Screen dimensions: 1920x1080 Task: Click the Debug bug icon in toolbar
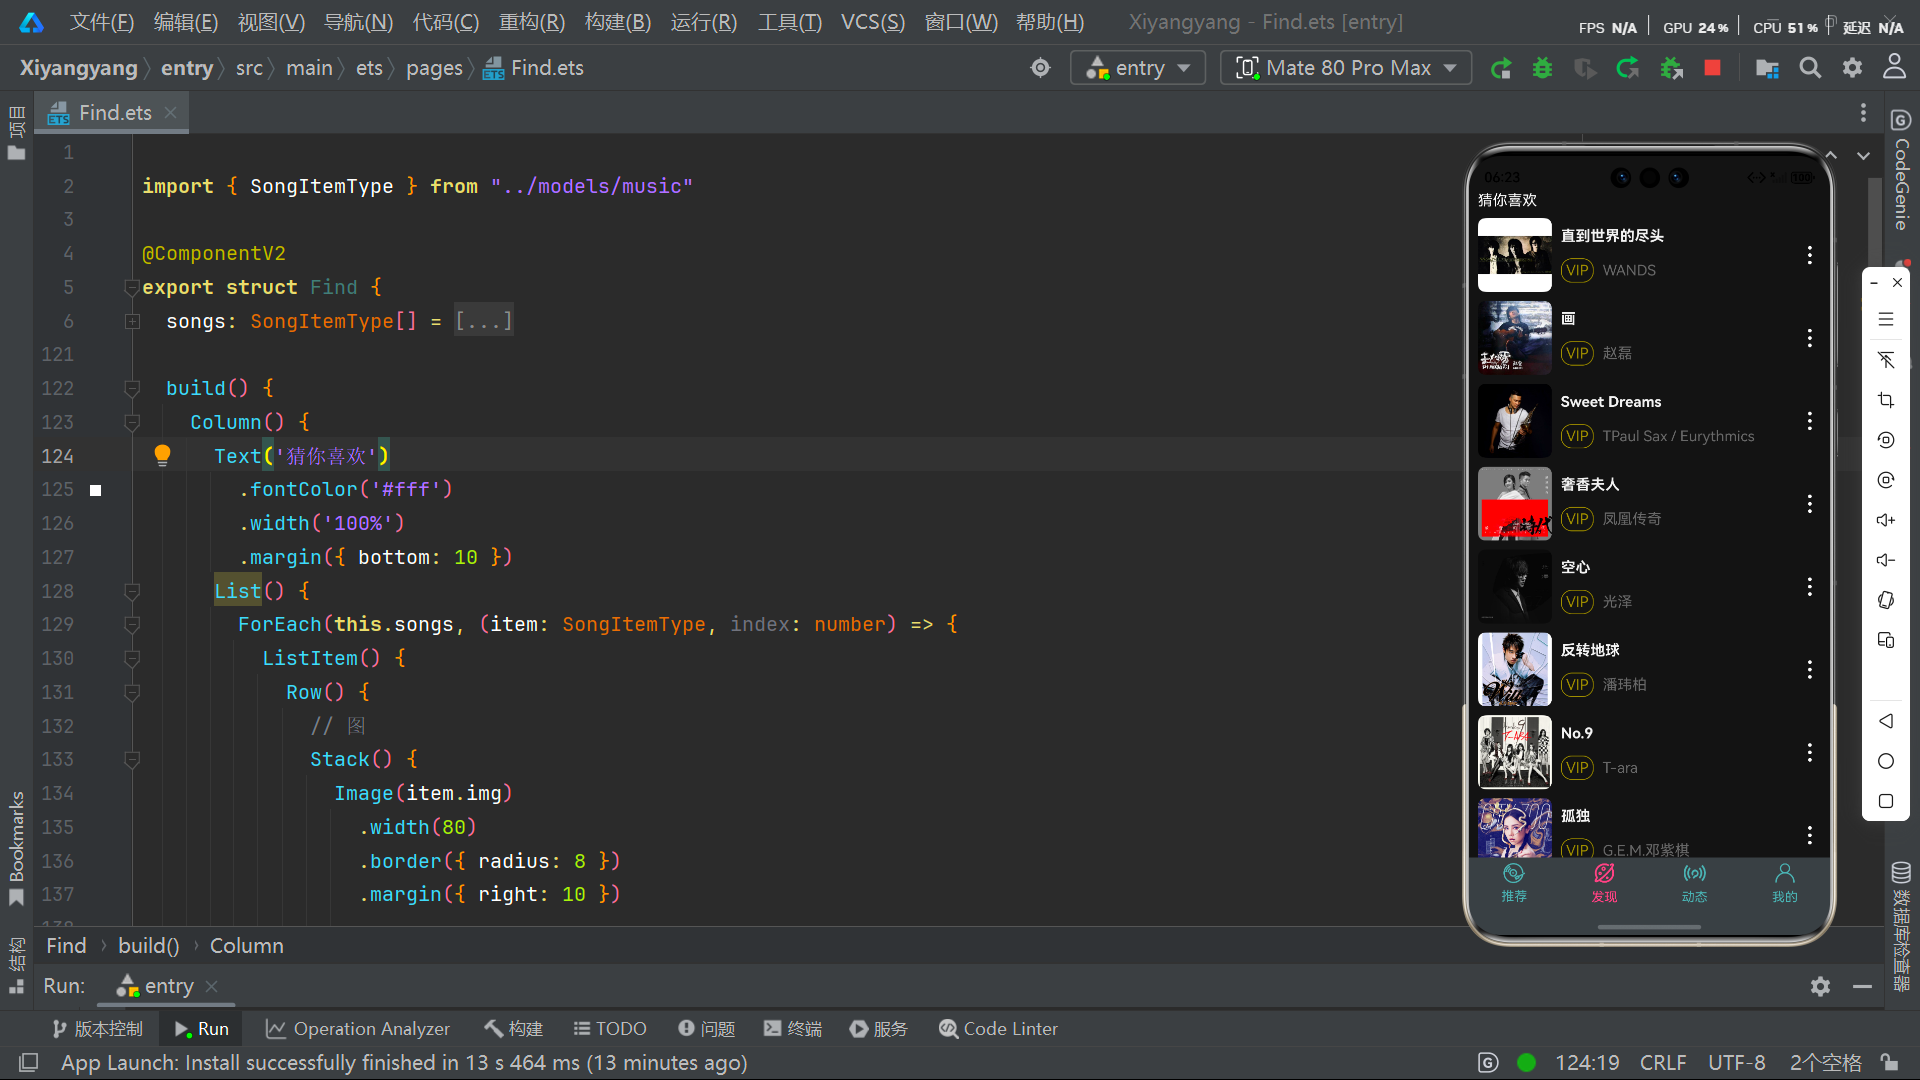pyautogui.click(x=1542, y=68)
